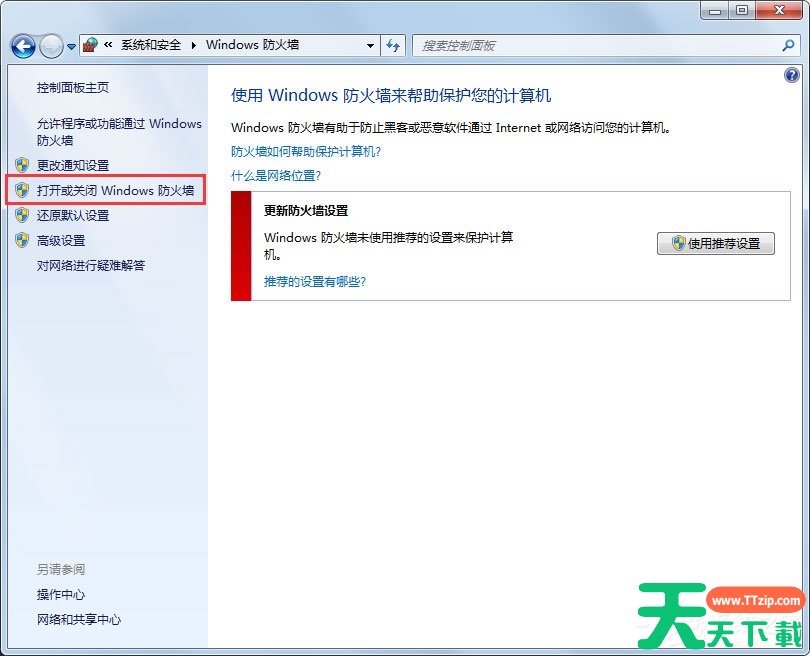The image size is (810, 656).
Task: Click the Back navigation arrow button
Action: [x=23, y=46]
